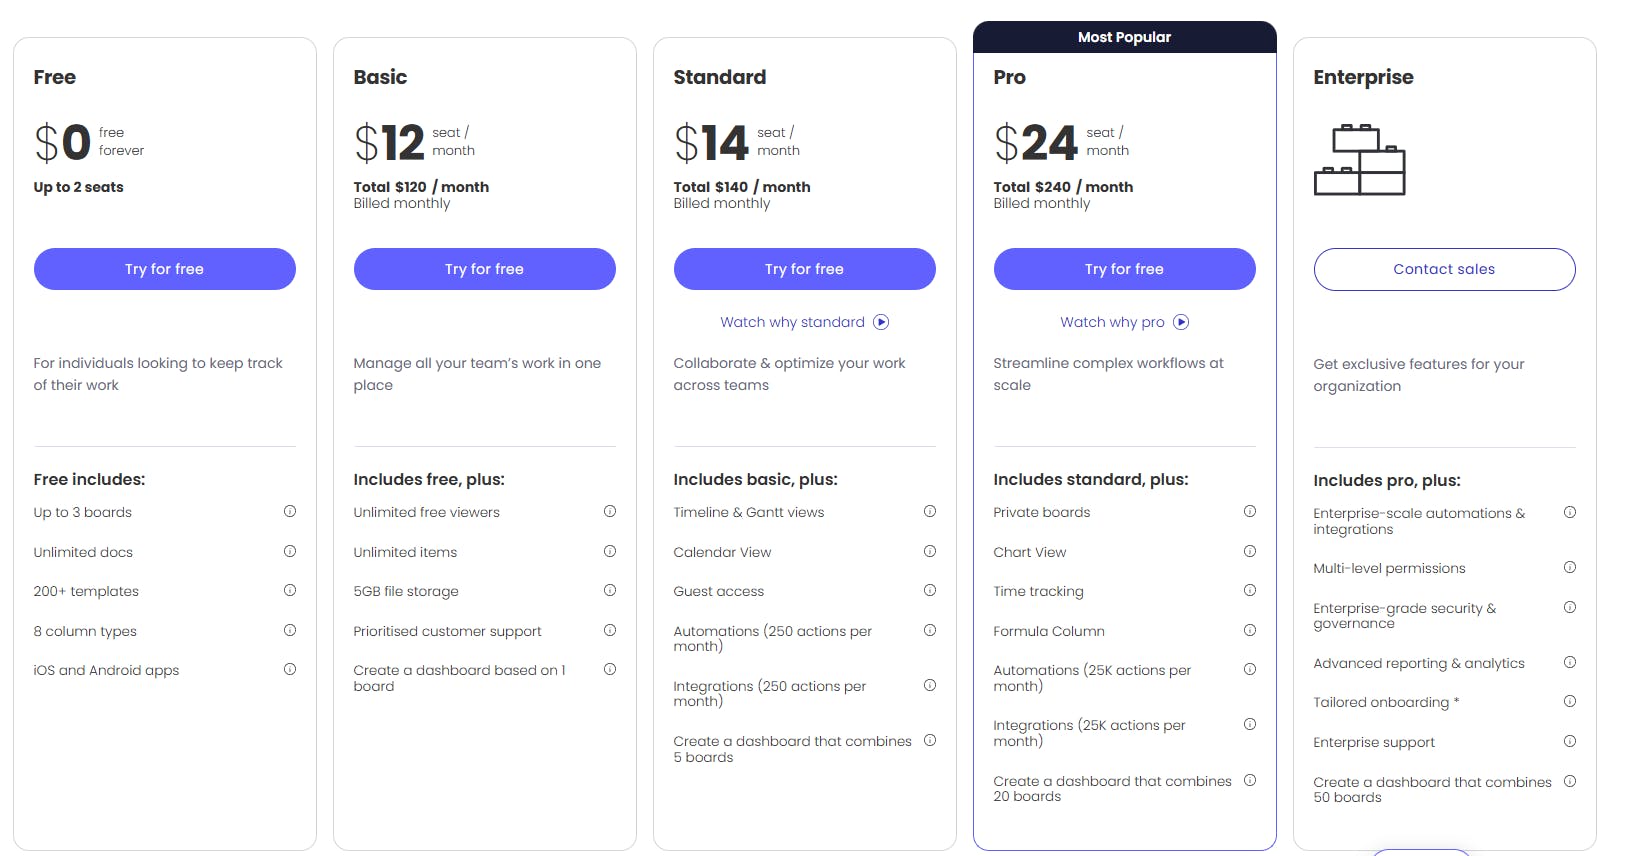Click Try for free under Basic plan
The image size is (1627, 856).
click(485, 269)
